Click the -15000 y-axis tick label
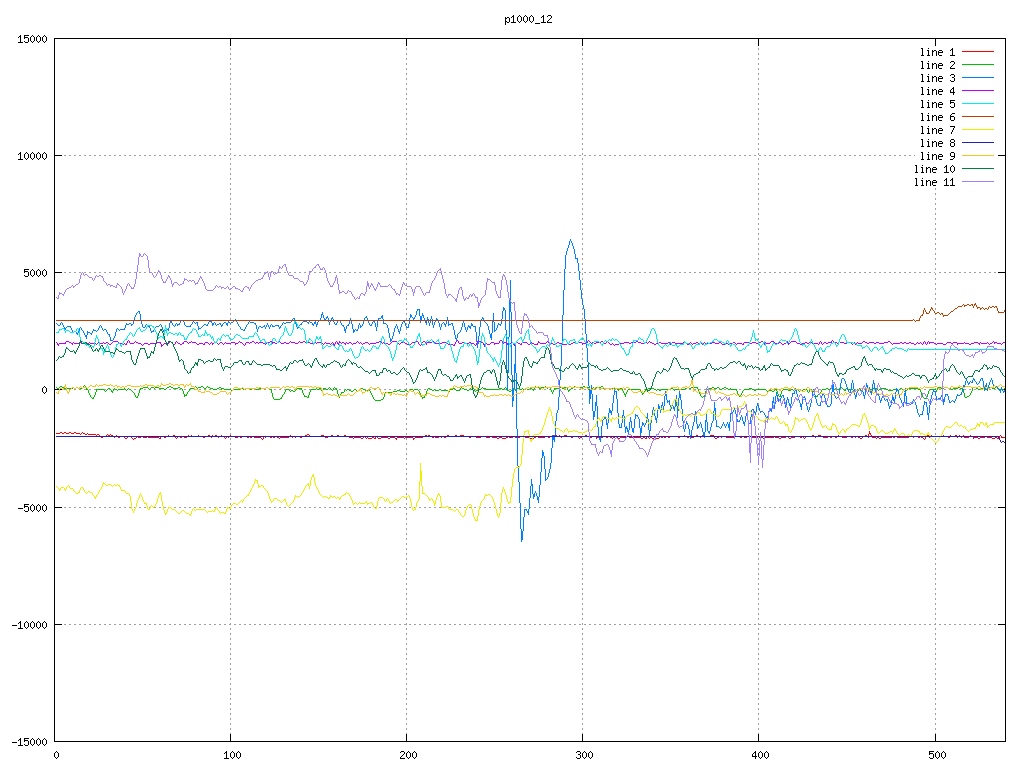Screen dimensions: 1024x768 pyautogui.click(x=28, y=741)
